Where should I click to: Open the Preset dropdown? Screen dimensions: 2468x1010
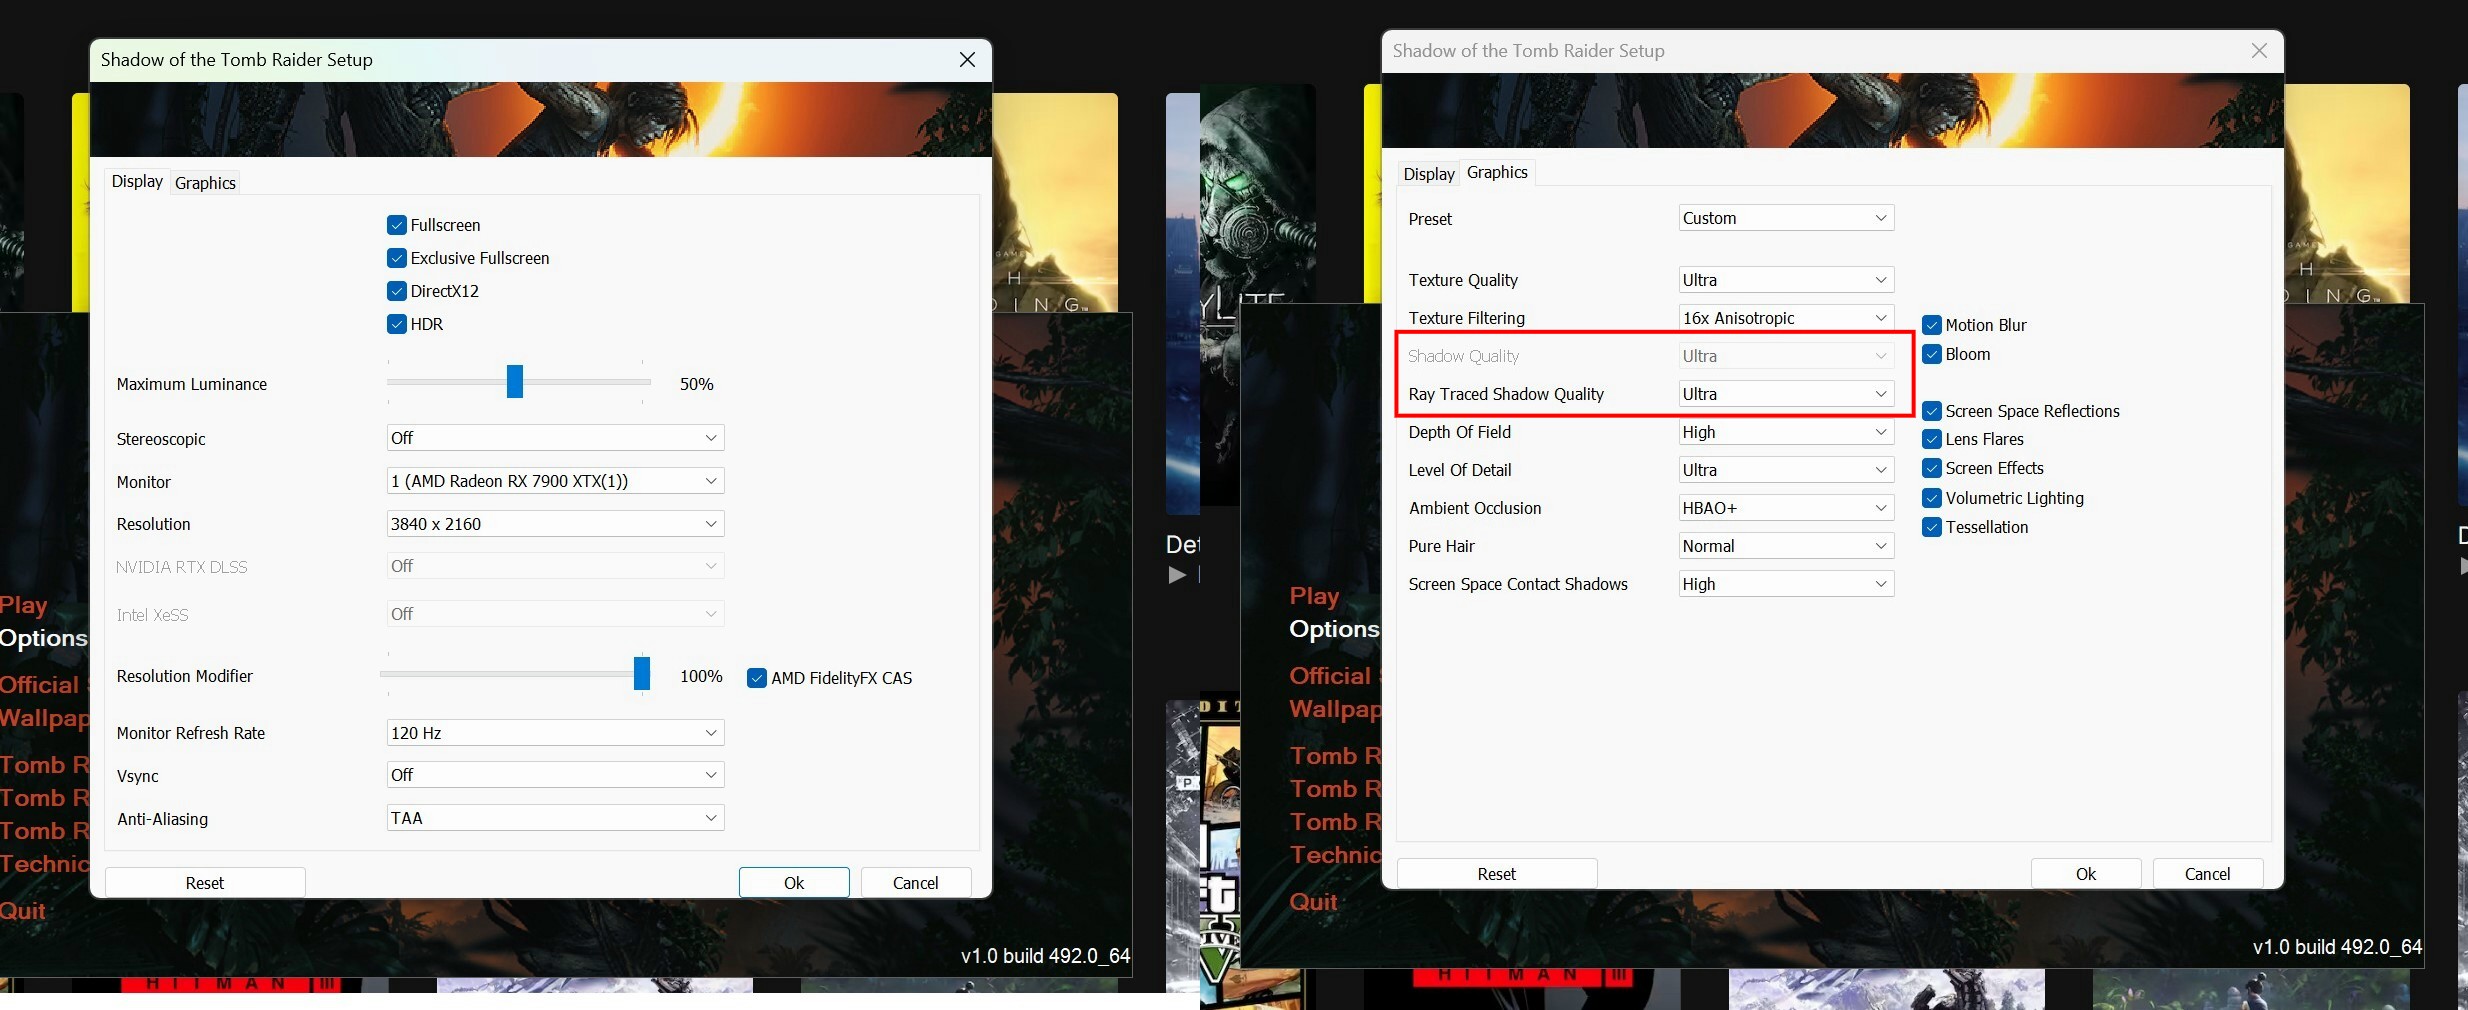[1786, 218]
